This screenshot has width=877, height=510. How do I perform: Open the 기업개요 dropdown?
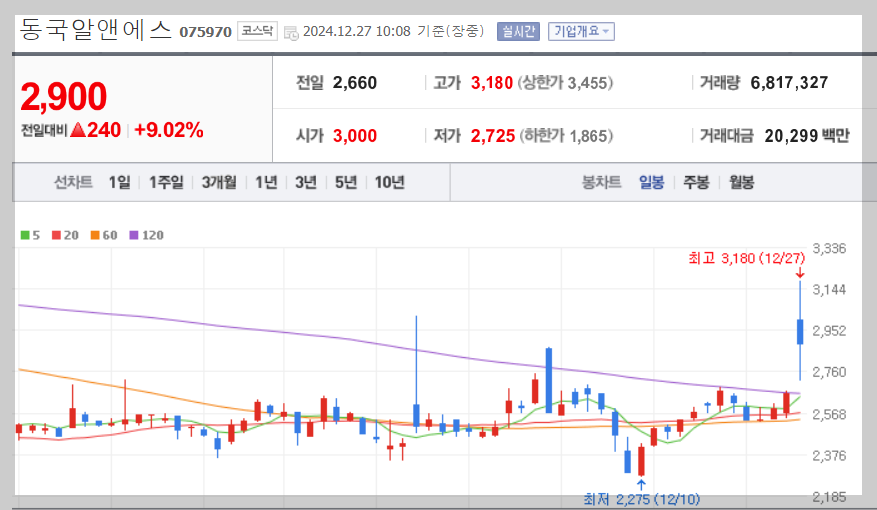581,31
